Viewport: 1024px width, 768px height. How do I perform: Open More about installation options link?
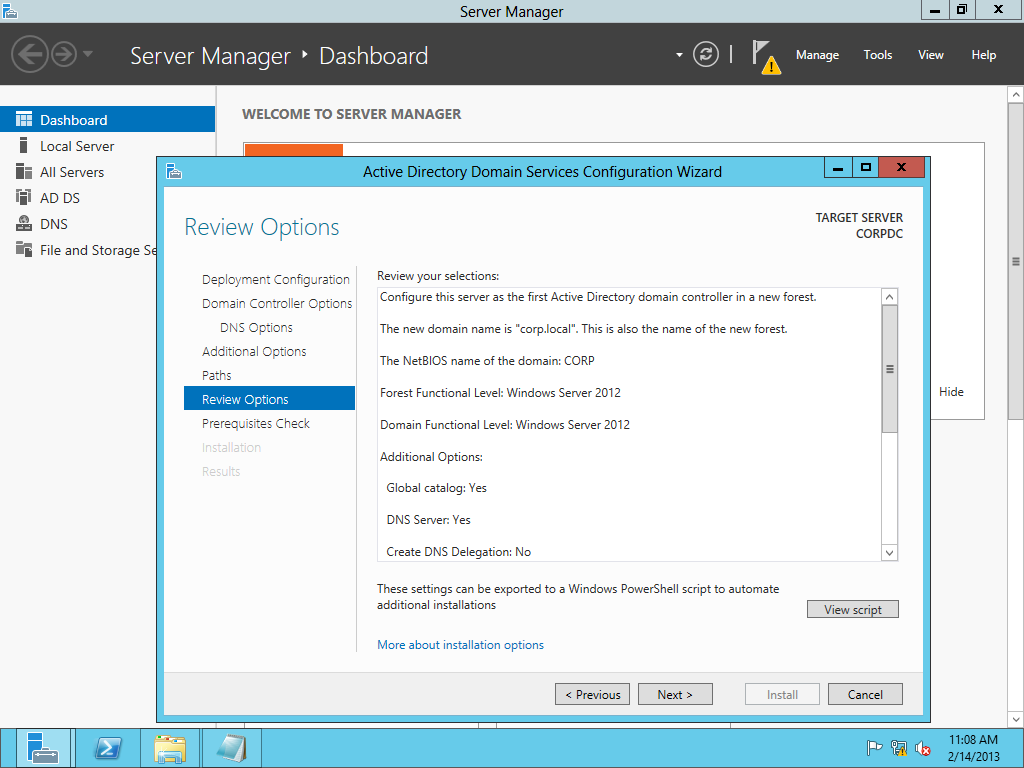pos(460,645)
